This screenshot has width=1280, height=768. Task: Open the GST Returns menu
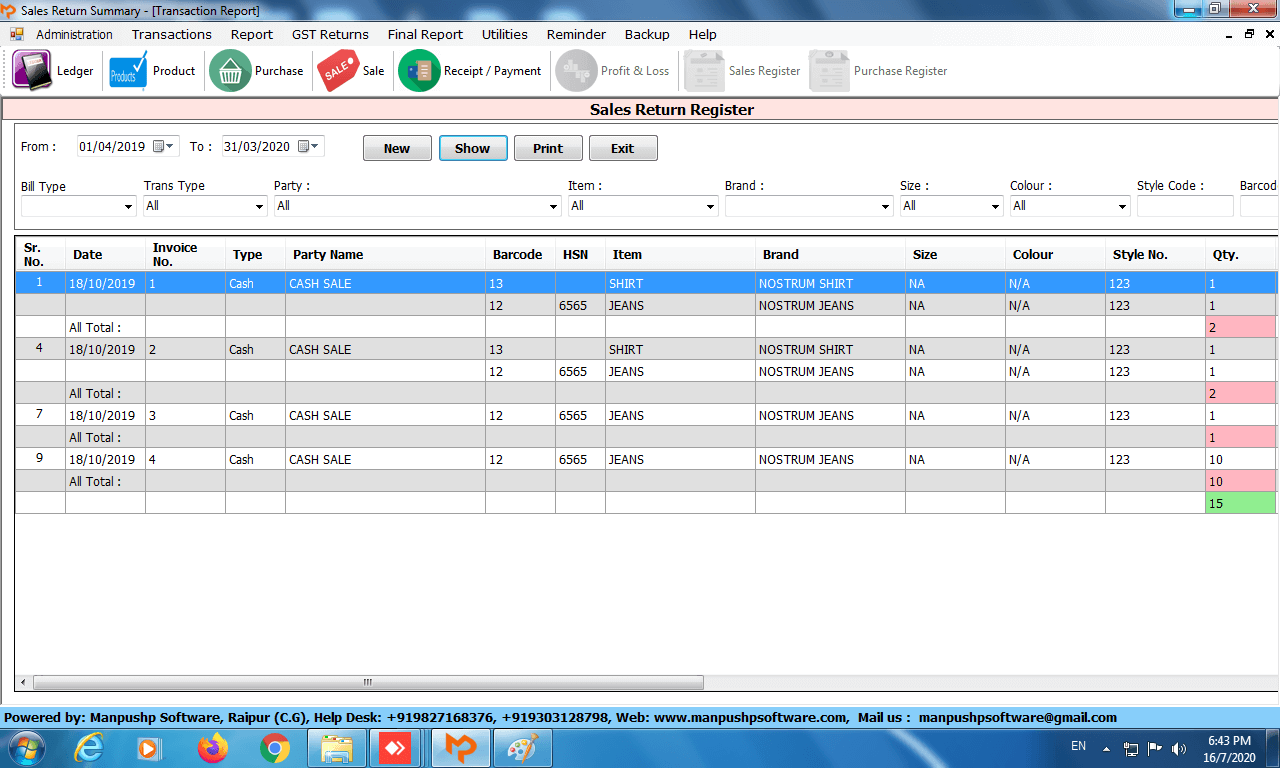tap(330, 34)
